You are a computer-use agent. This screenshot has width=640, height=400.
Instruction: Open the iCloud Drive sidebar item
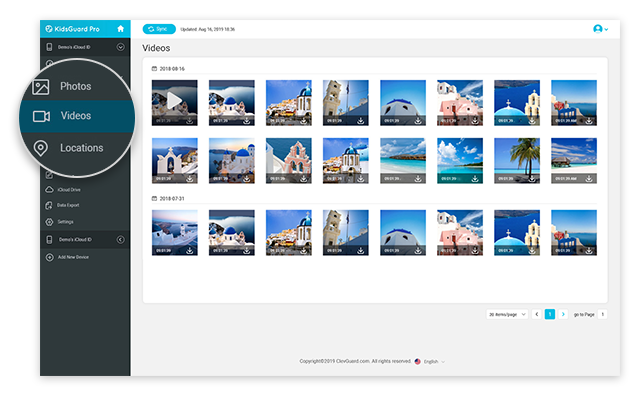(70, 189)
